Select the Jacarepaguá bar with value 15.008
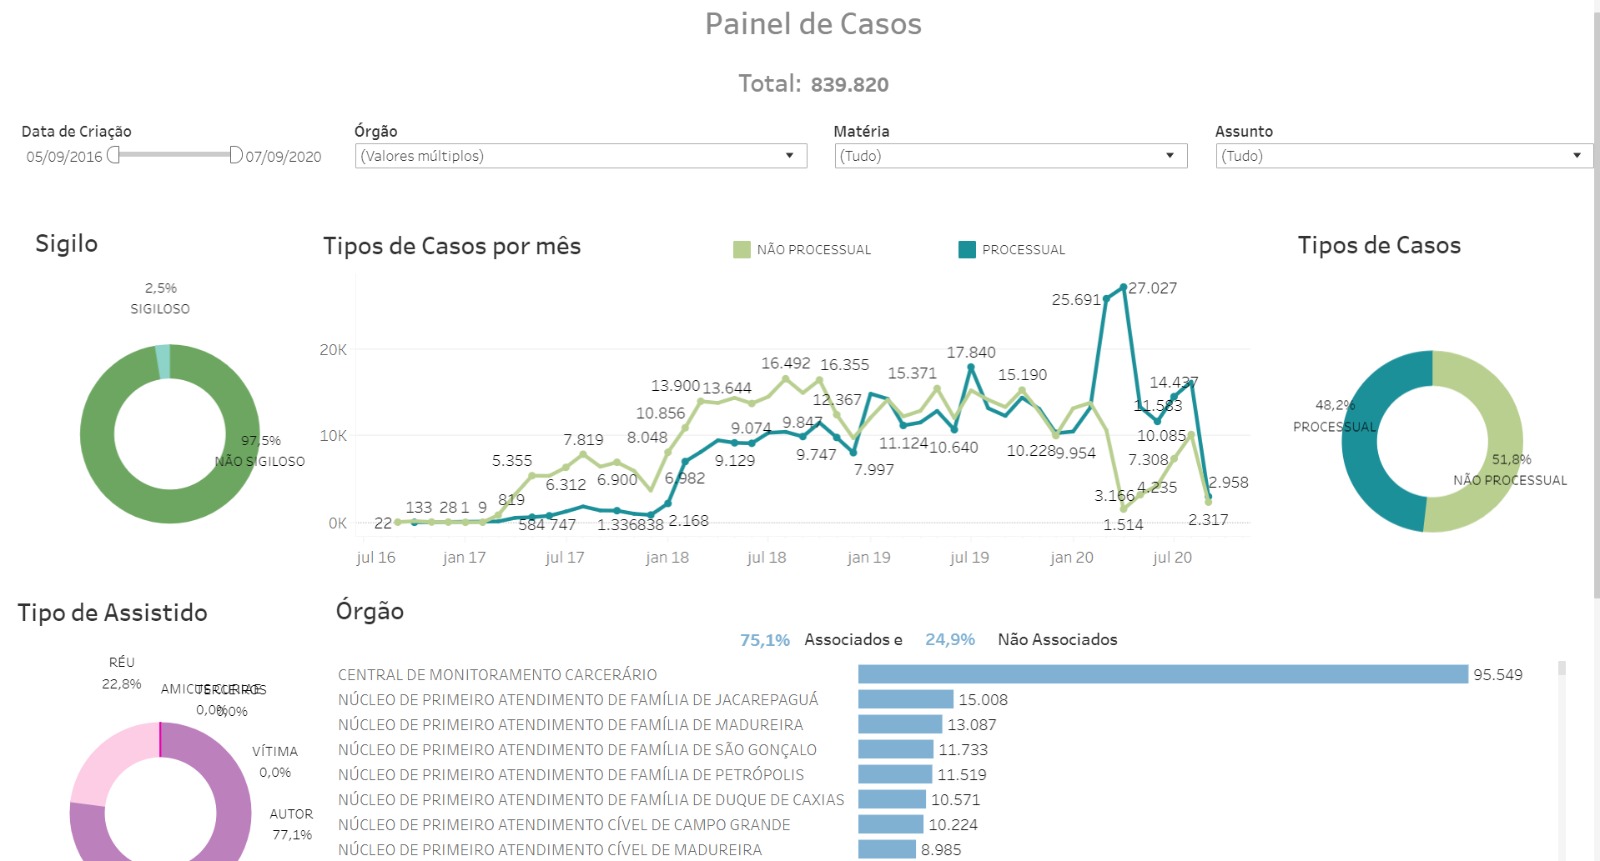1600x861 pixels. pos(905,699)
